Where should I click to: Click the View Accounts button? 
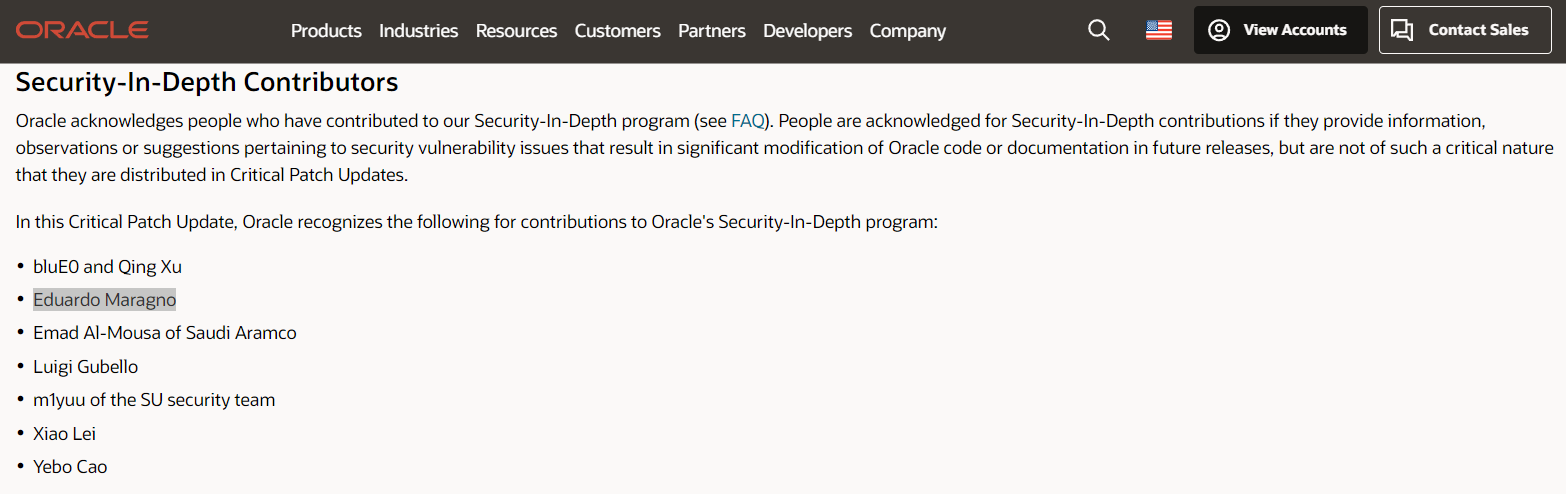point(1280,30)
